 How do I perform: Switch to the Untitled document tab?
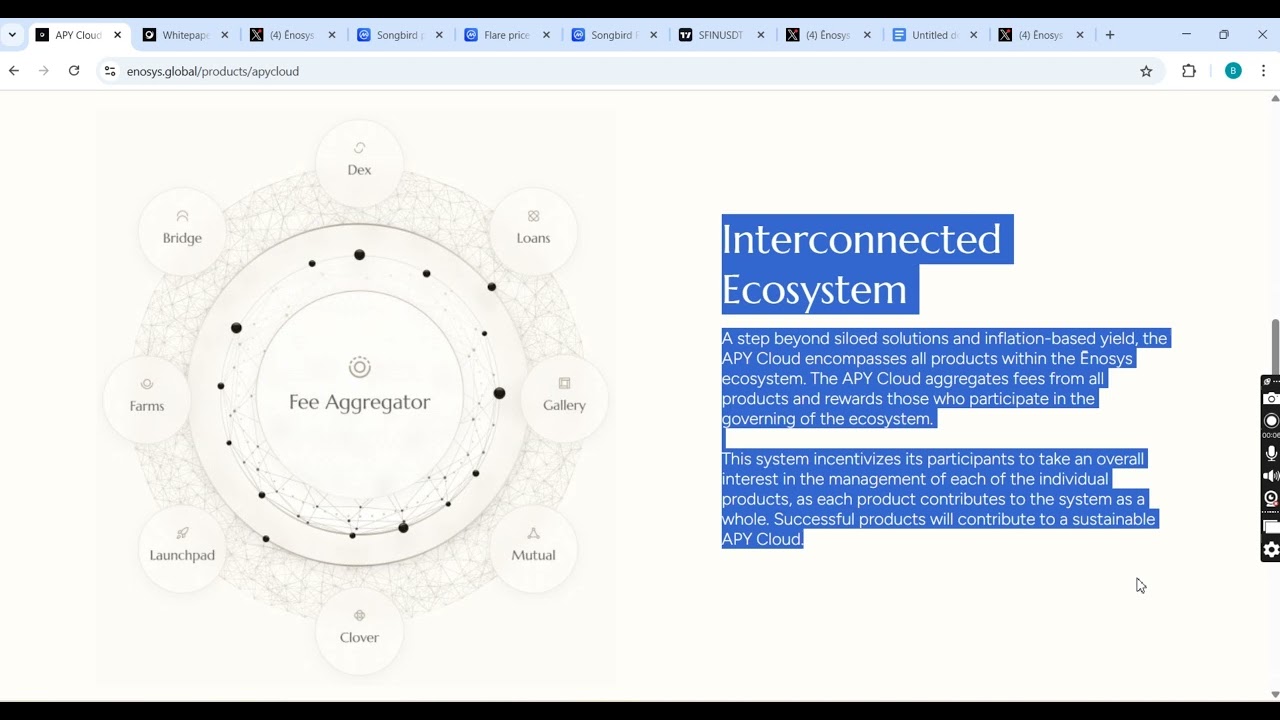[935, 35]
